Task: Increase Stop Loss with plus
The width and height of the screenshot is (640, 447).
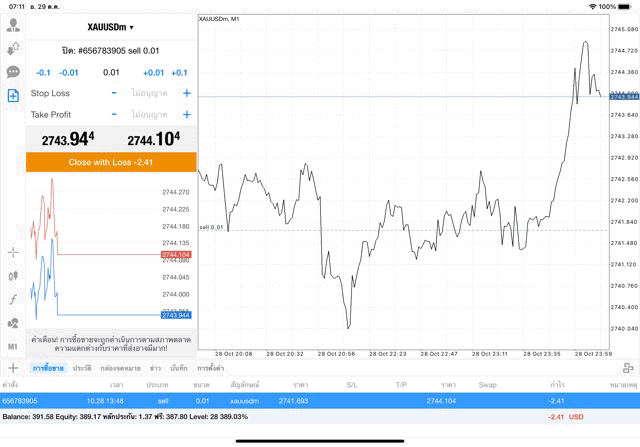Action: coord(186,93)
